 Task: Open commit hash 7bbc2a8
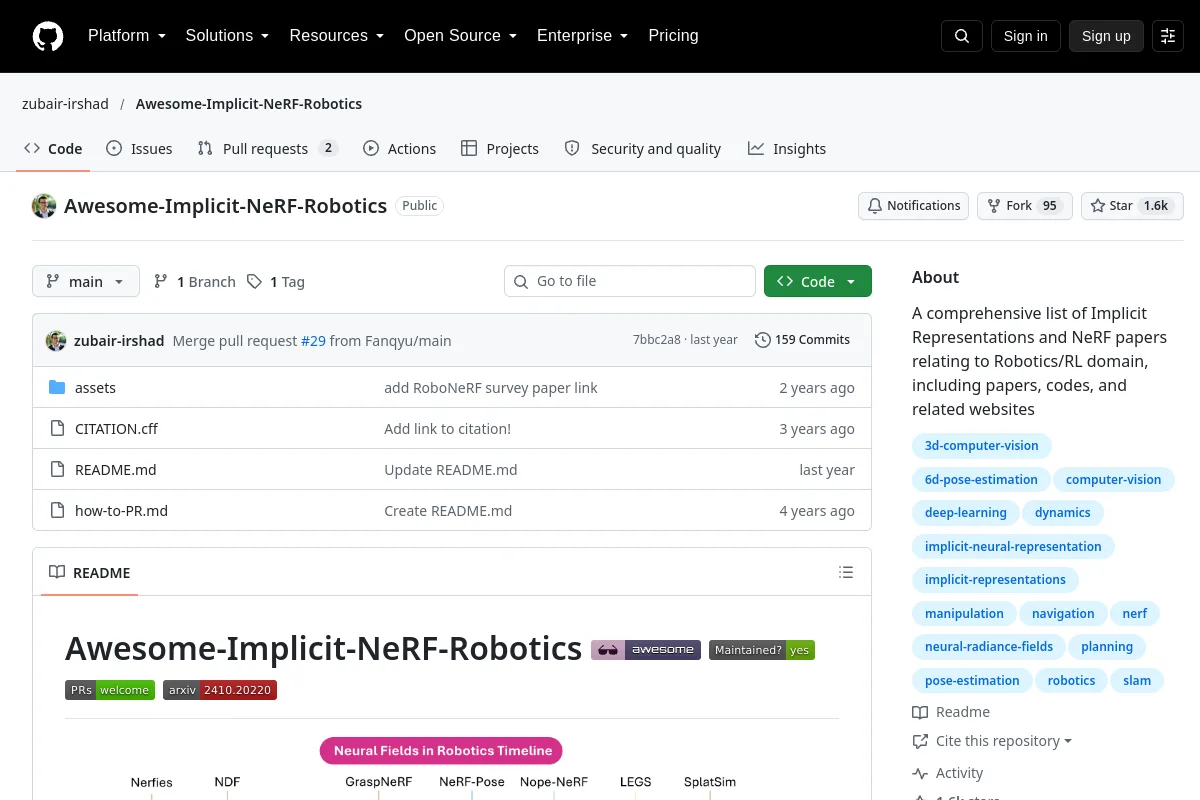(657, 340)
